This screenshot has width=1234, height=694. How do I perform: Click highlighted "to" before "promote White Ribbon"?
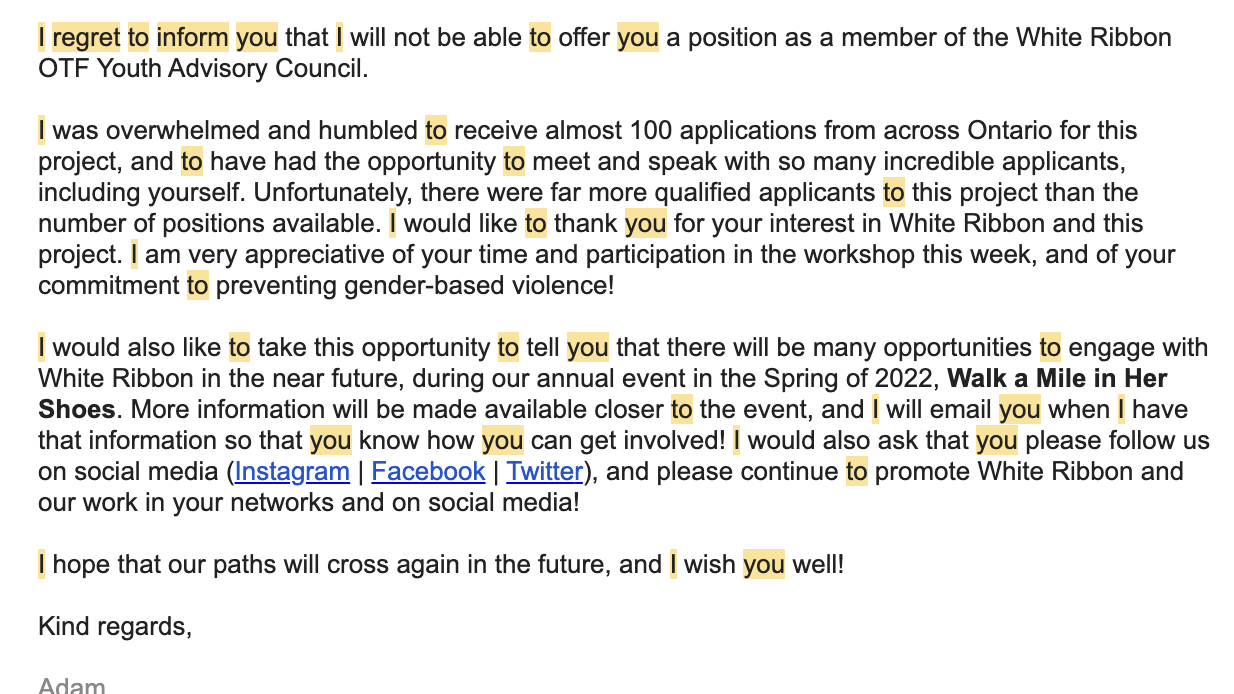tap(856, 472)
